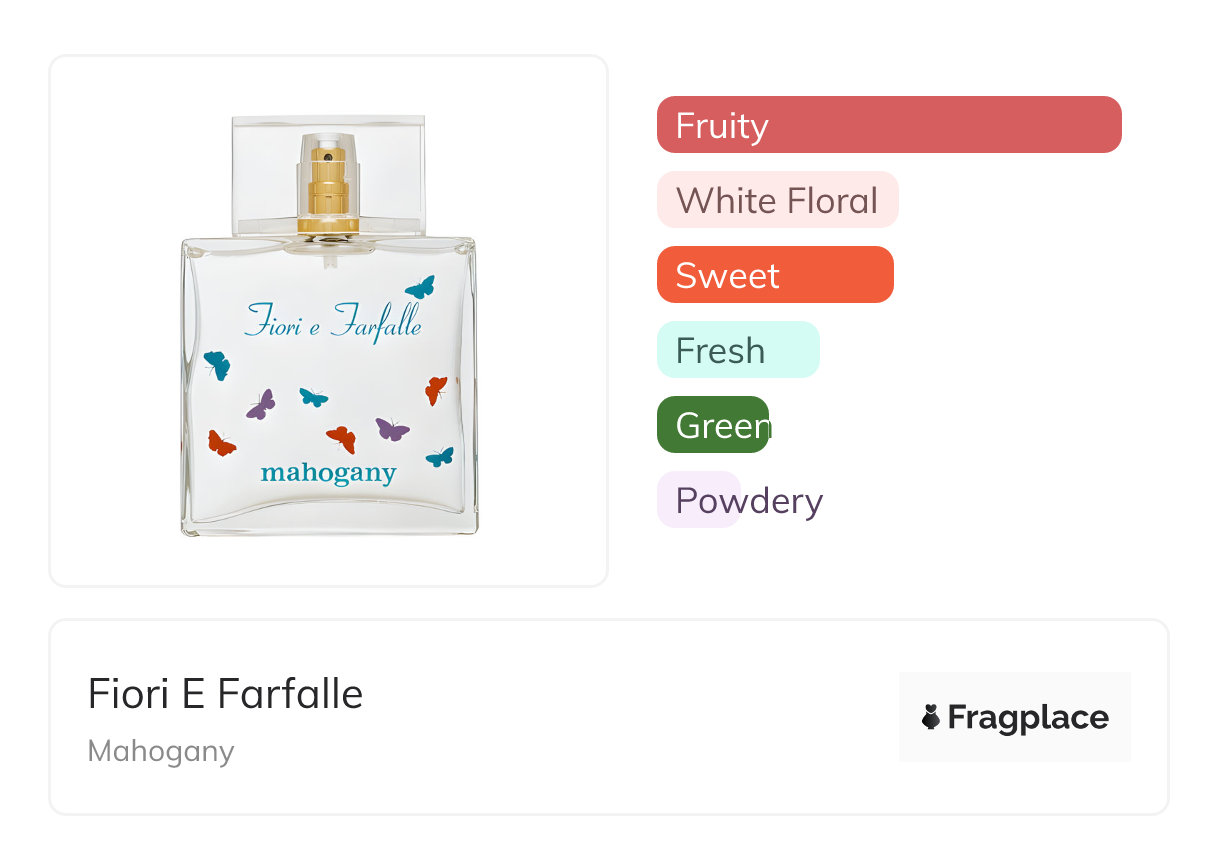
Task: Select the Fruity accord bar
Action: (889, 125)
